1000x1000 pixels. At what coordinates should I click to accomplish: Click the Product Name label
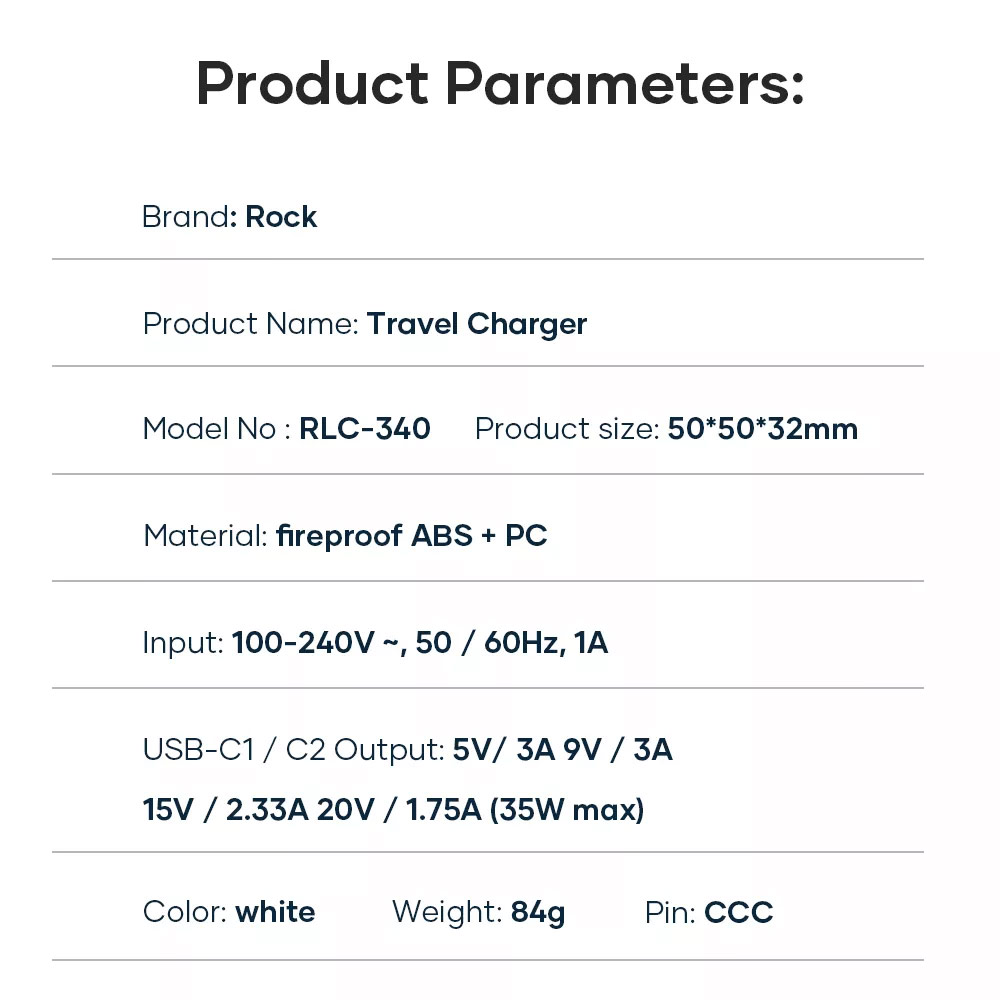250,324
